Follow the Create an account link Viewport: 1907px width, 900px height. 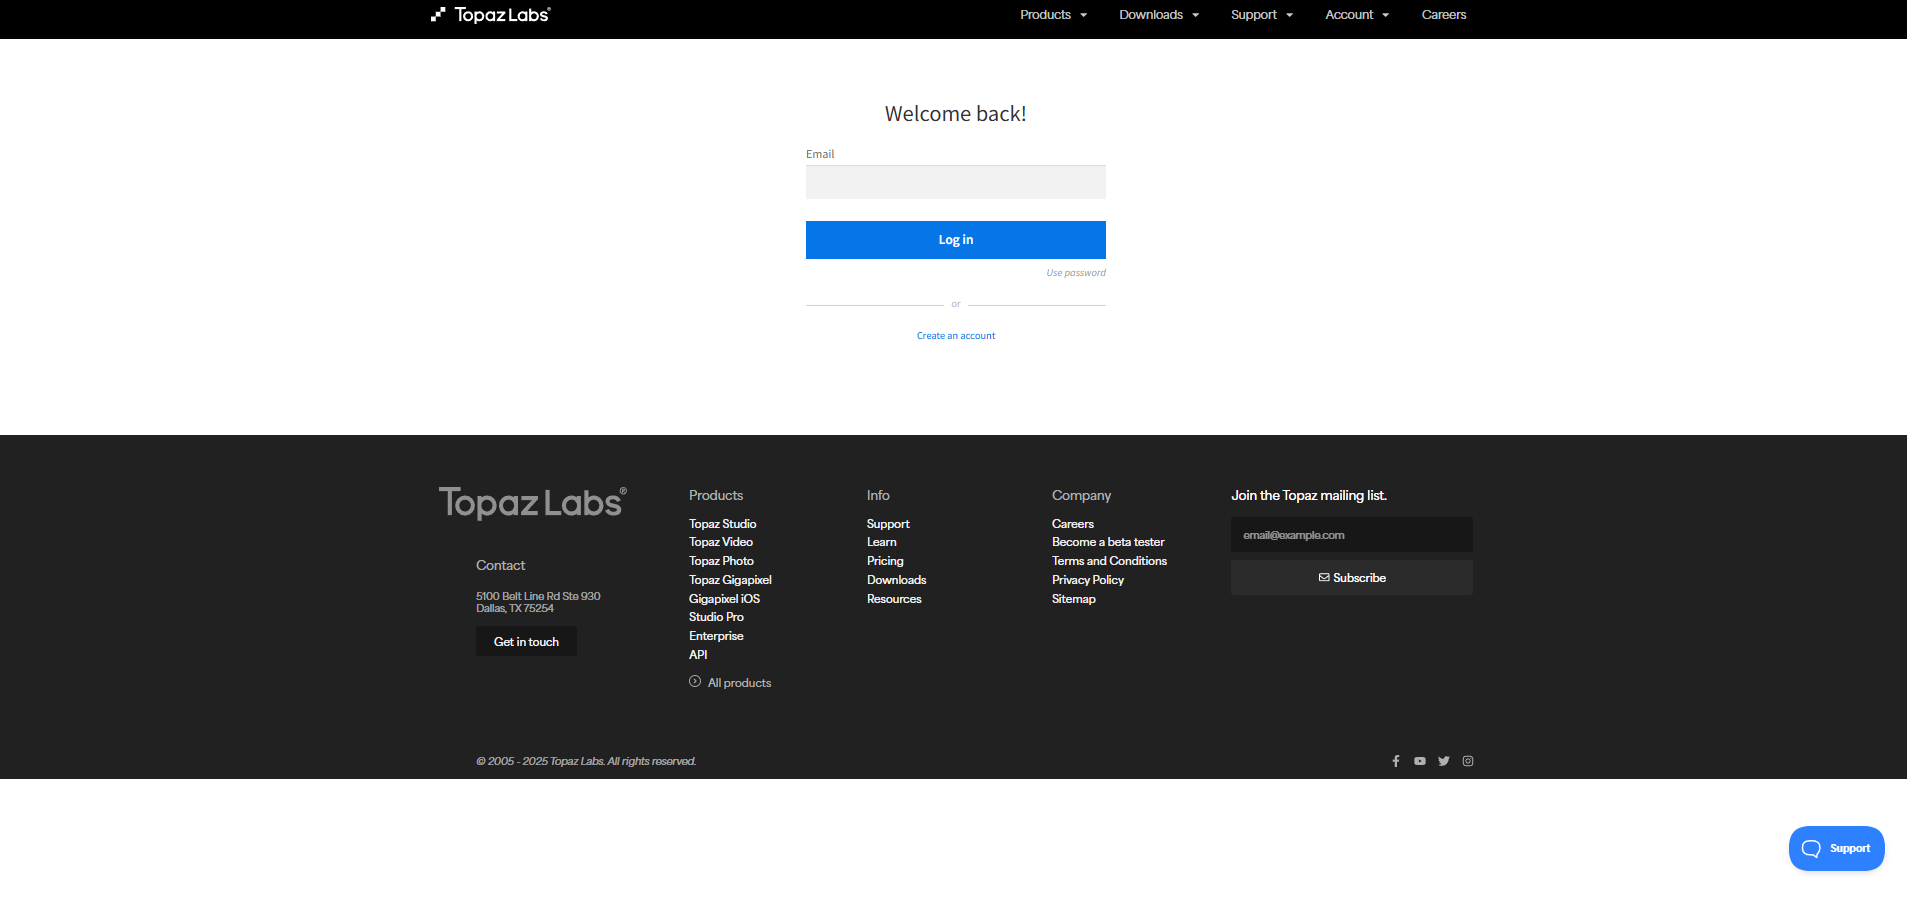956,336
